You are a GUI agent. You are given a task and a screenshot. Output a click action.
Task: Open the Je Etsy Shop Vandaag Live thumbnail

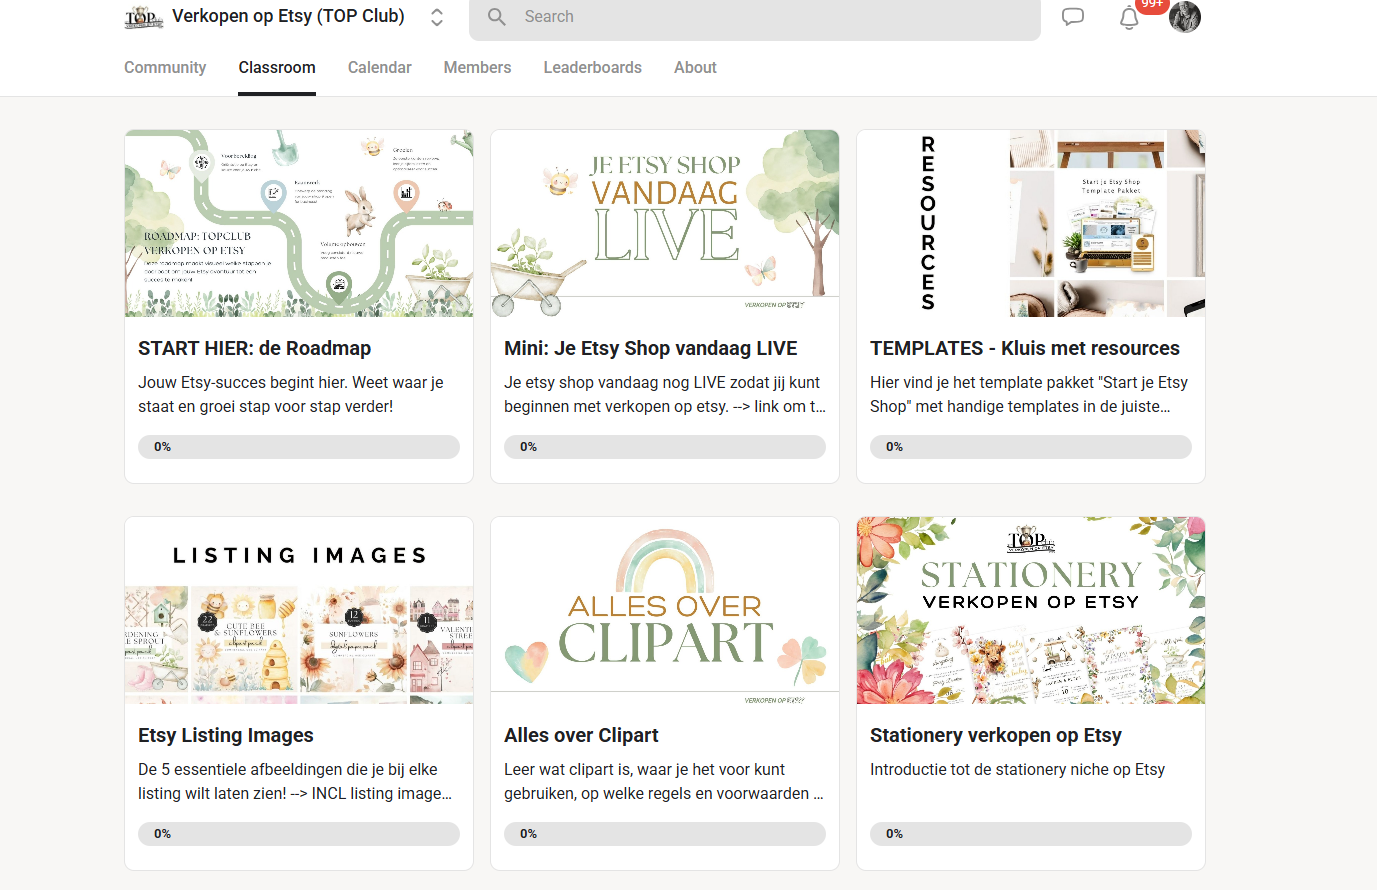[665, 223]
